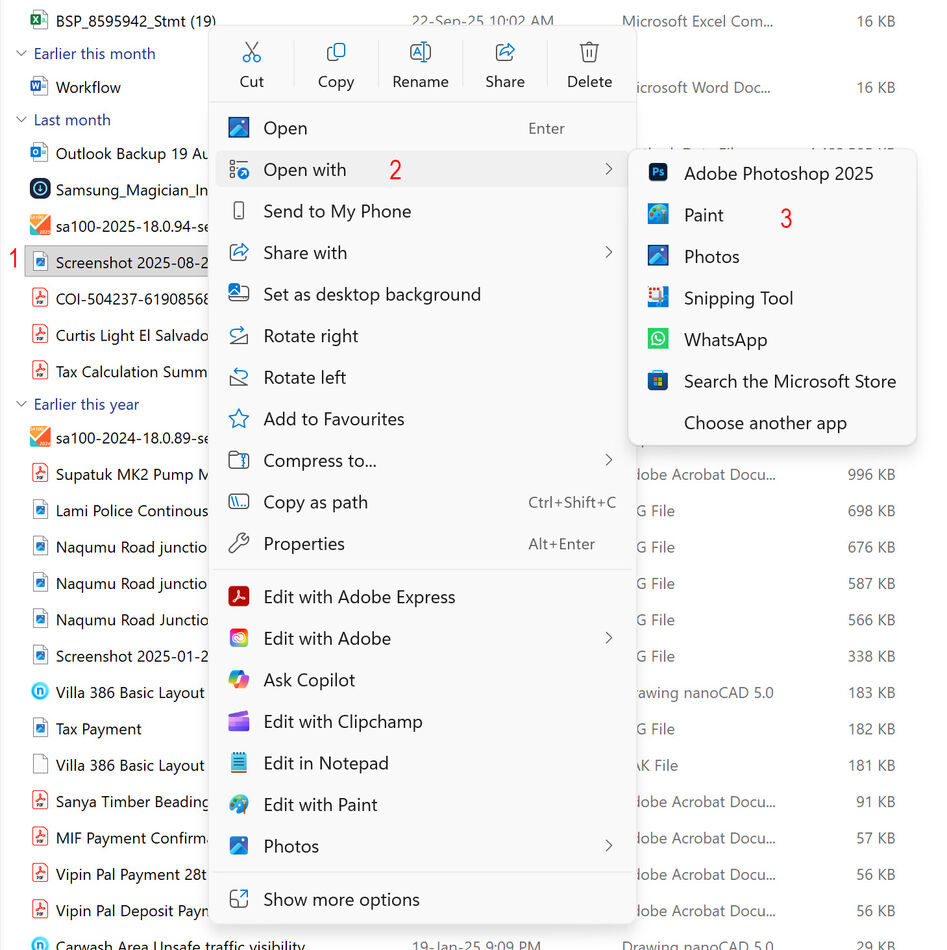Click the Add to Favourites star icon

tap(239, 419)
